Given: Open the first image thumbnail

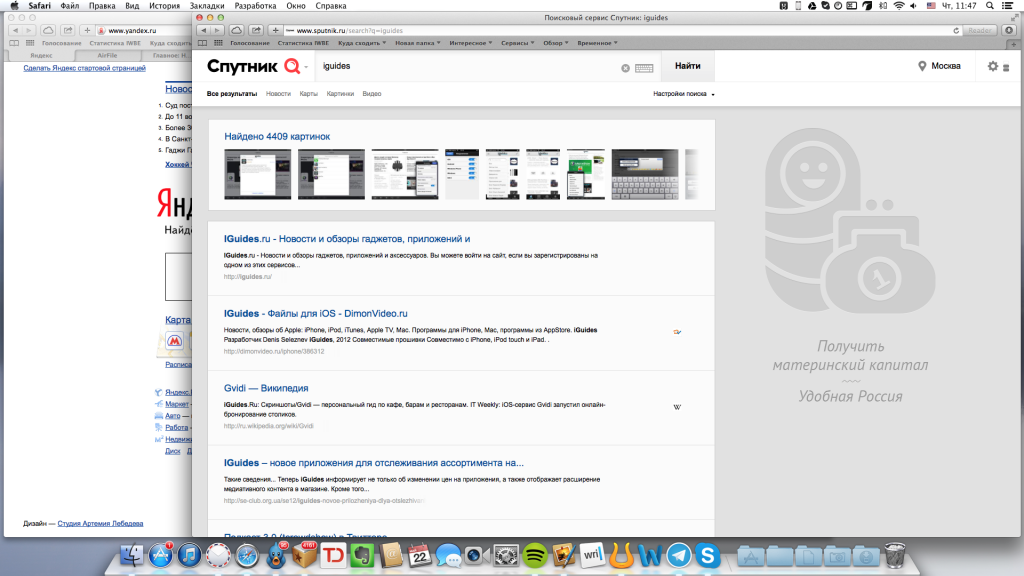Looking at the screenshot, I should [x=257, y=174].
